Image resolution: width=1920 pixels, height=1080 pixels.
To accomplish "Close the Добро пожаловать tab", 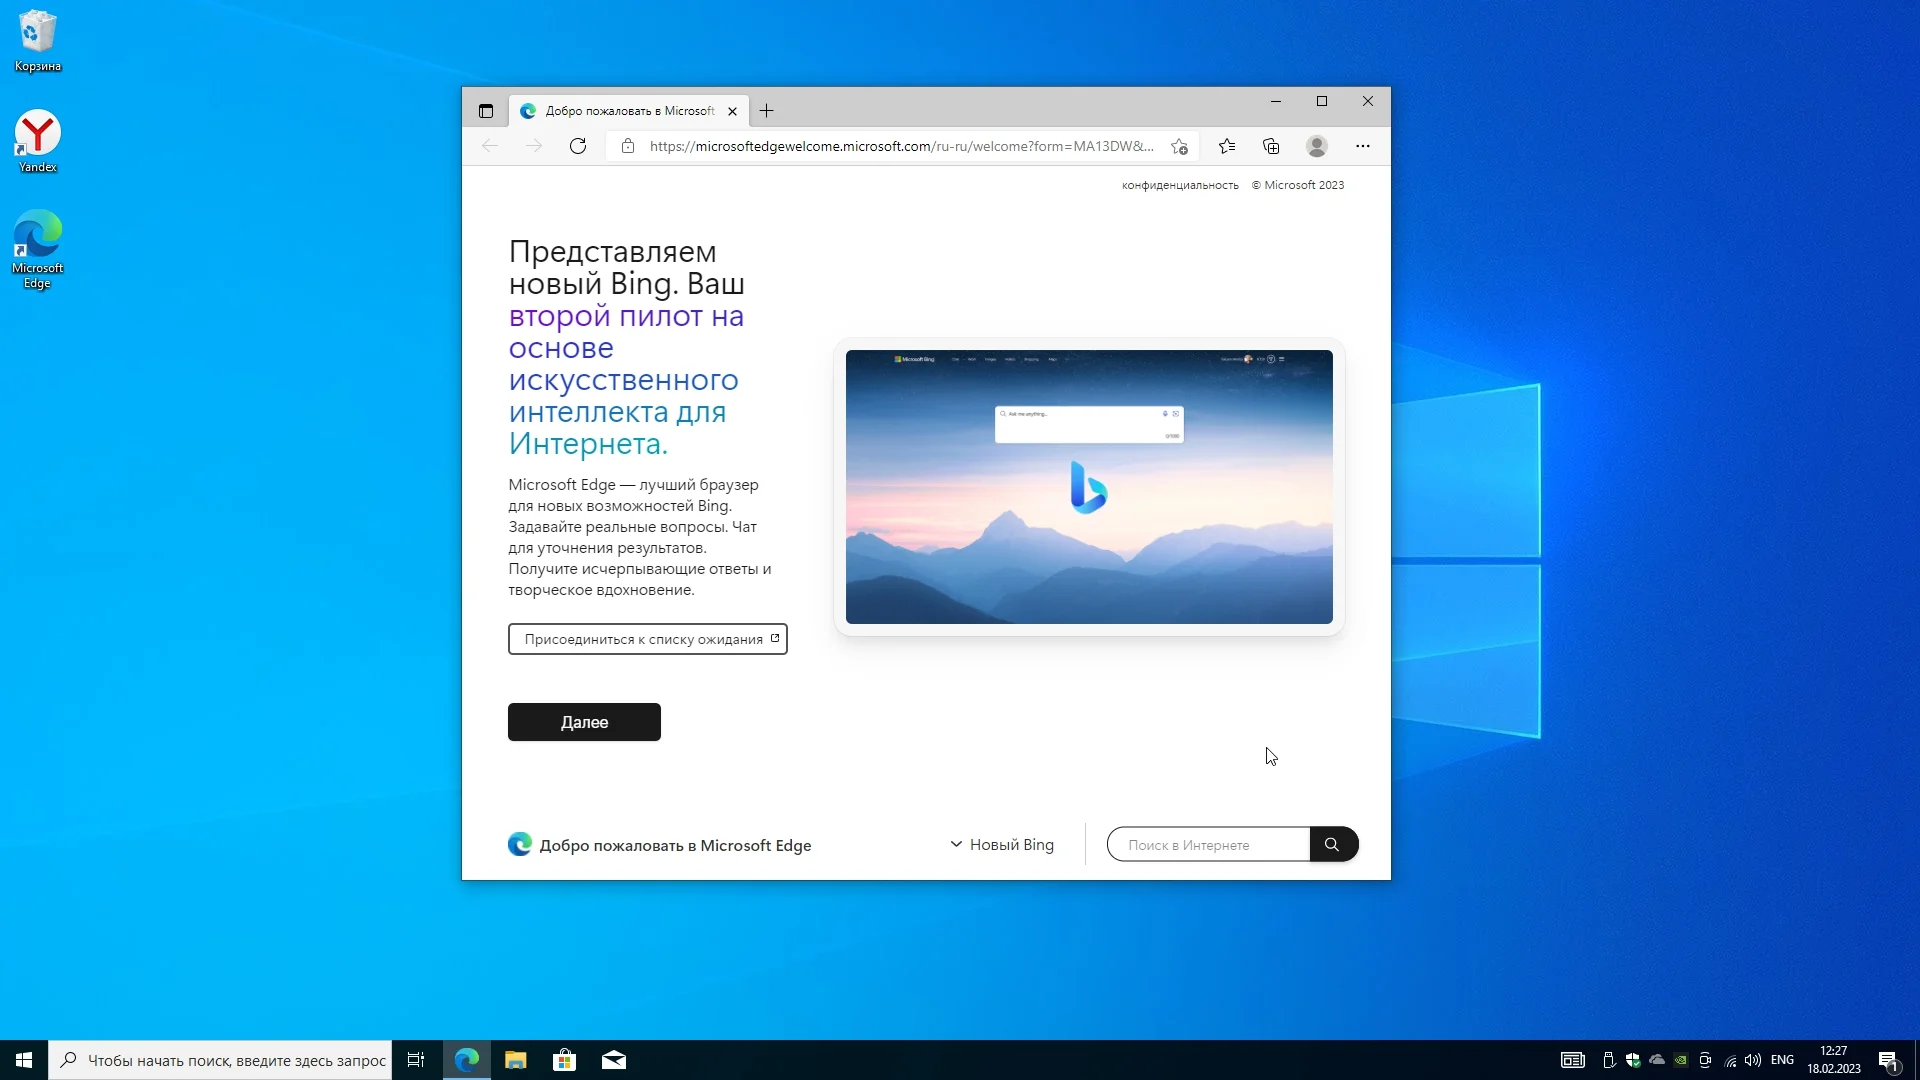I will pyautogui.click(x=732, y=111).
